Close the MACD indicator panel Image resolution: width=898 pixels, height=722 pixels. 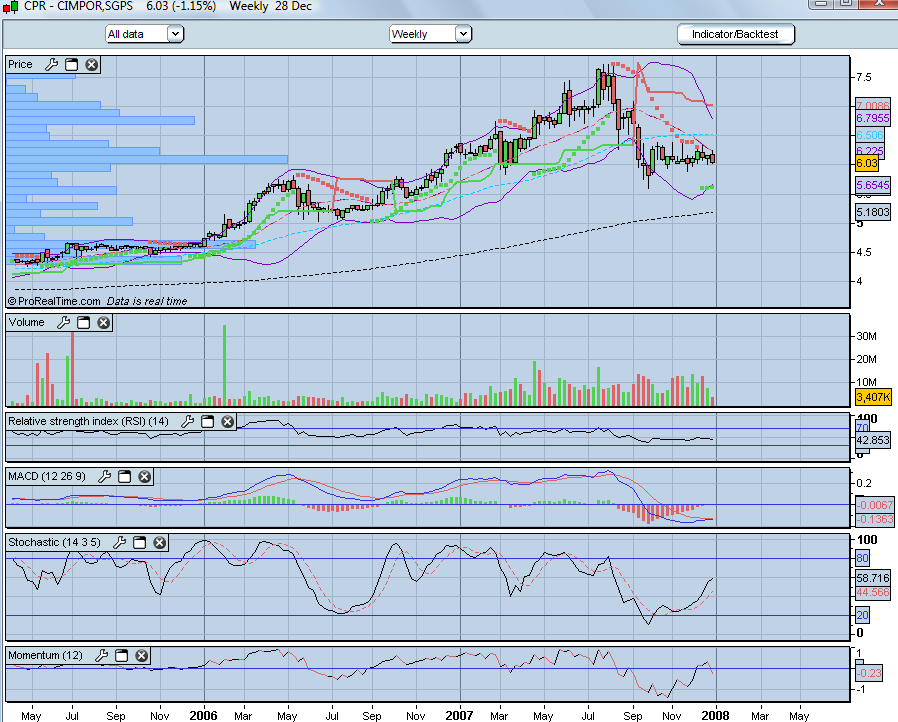(x=144, y=476)
